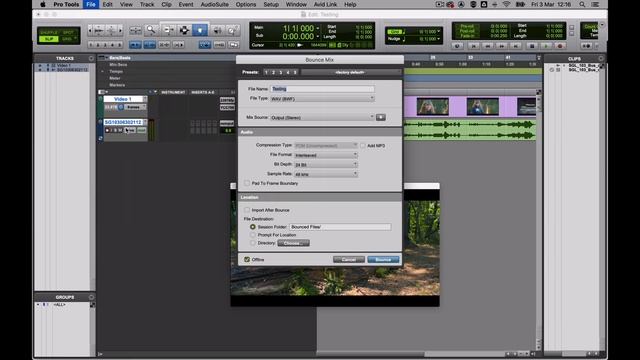This screenshot has width=640, height=360.
Task: Click the Choose directory button
Action: 293,243
